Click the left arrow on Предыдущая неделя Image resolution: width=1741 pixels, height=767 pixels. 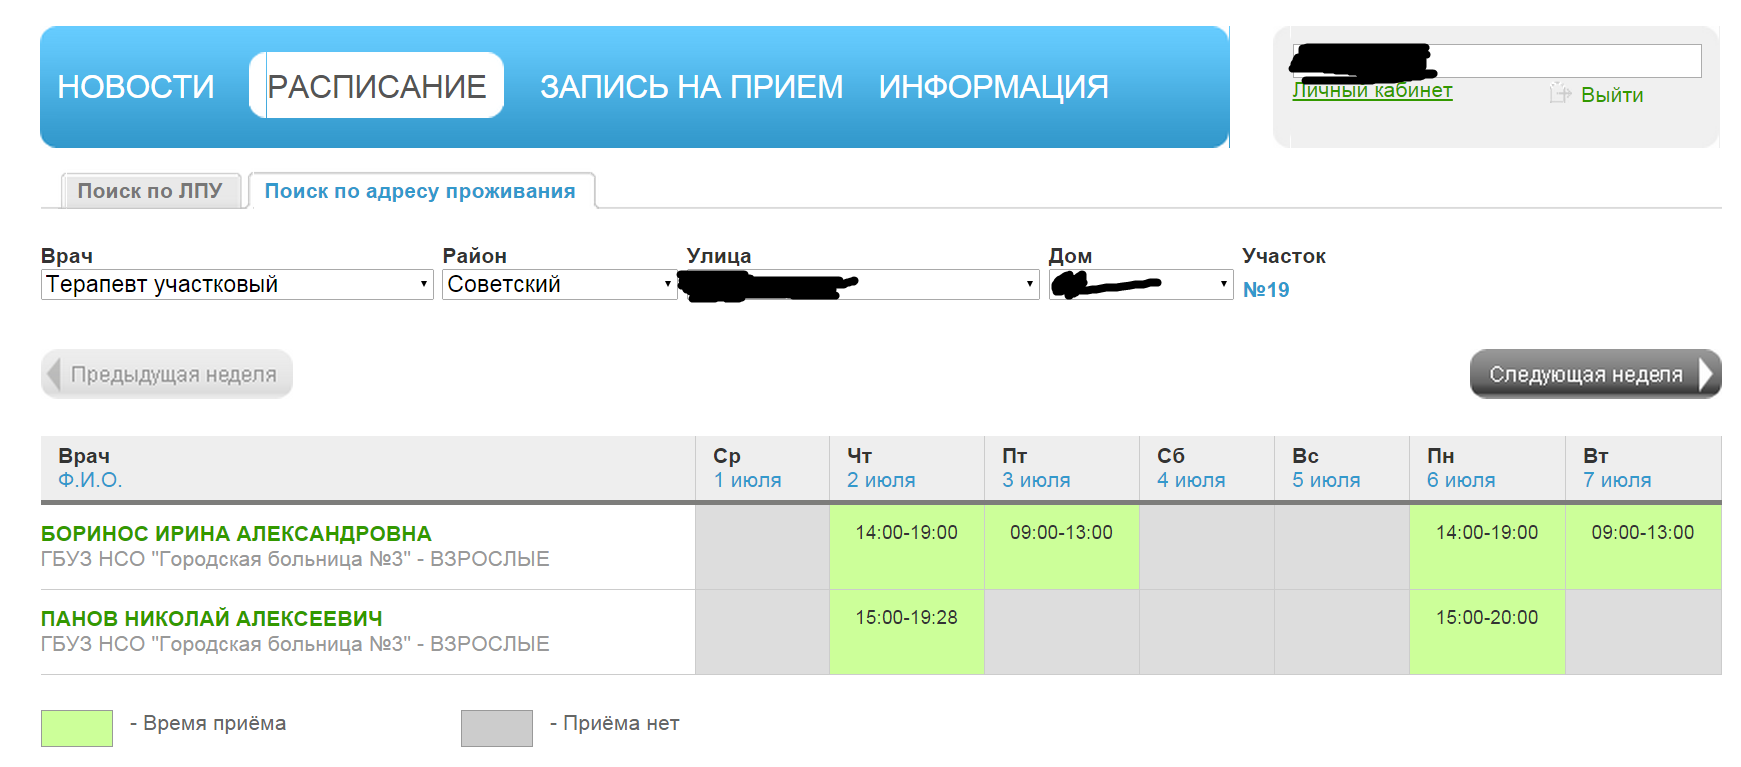tap(55, 374)
